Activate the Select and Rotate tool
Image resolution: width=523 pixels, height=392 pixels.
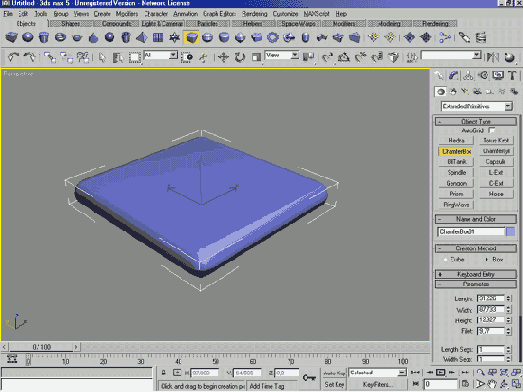pyautogui.click(x=239, y=57)
